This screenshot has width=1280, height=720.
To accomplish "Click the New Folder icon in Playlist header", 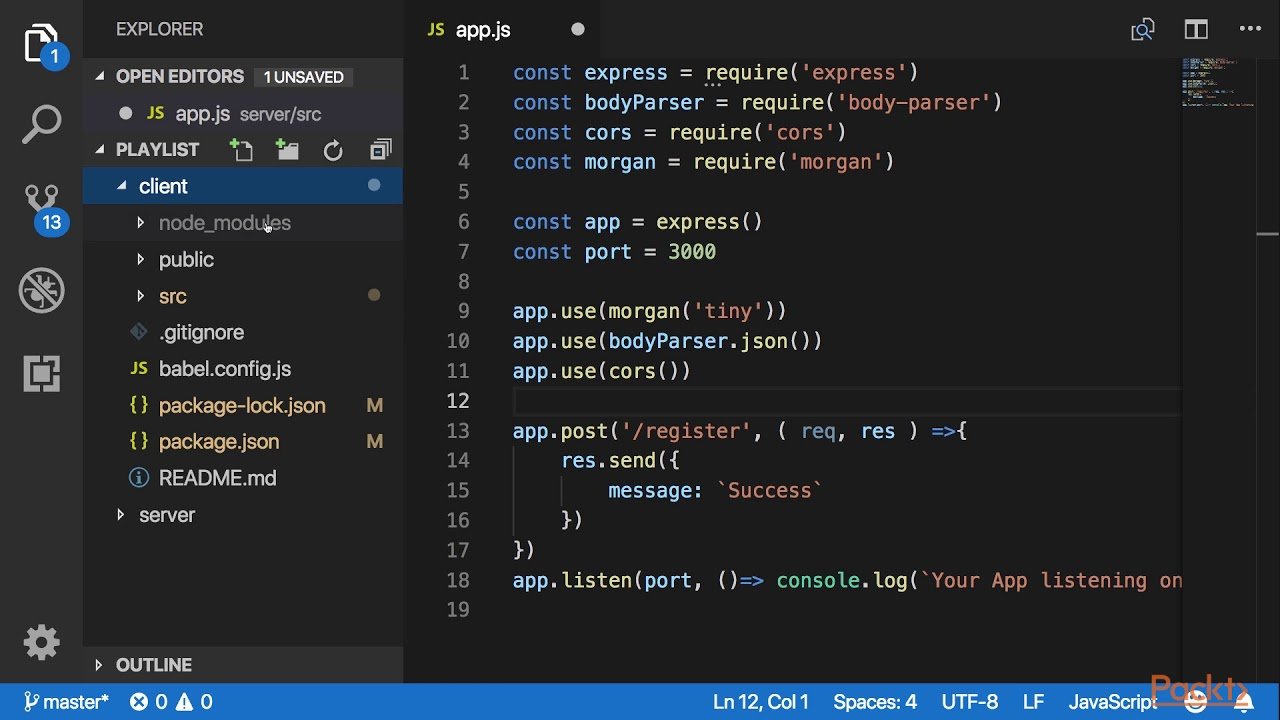I will click(288, 150).
